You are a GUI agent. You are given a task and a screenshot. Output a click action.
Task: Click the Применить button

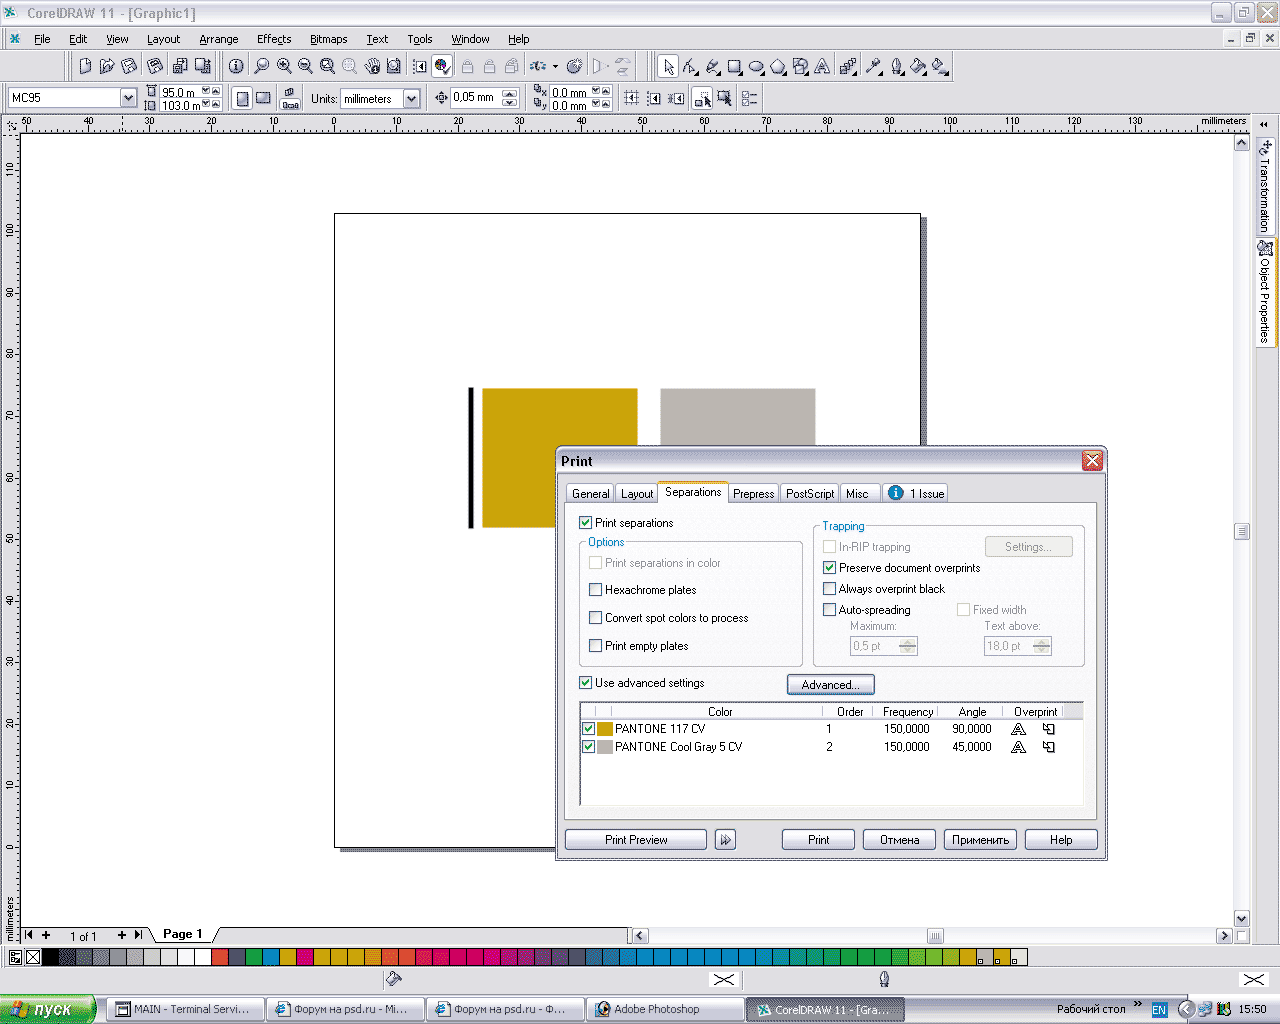click(981, 840)
